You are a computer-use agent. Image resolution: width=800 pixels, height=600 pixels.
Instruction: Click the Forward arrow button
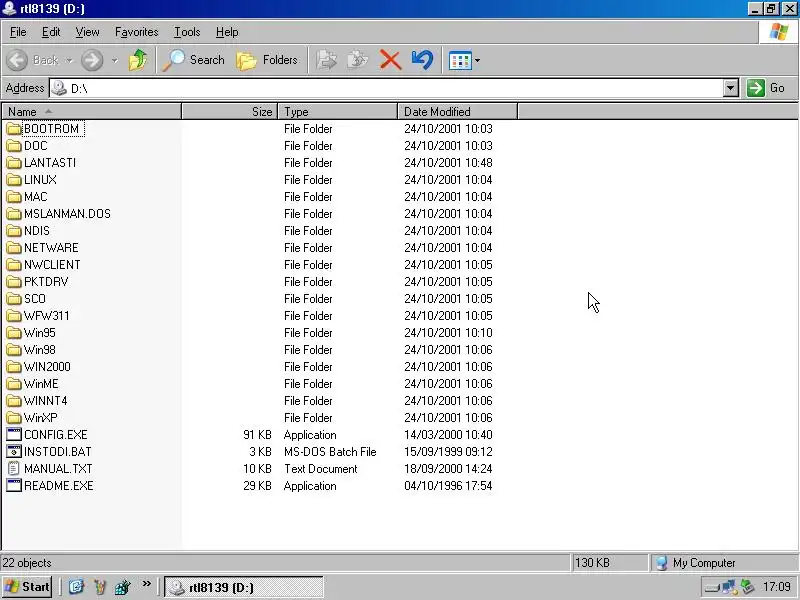pyautogui.click(x=92, y=60)
